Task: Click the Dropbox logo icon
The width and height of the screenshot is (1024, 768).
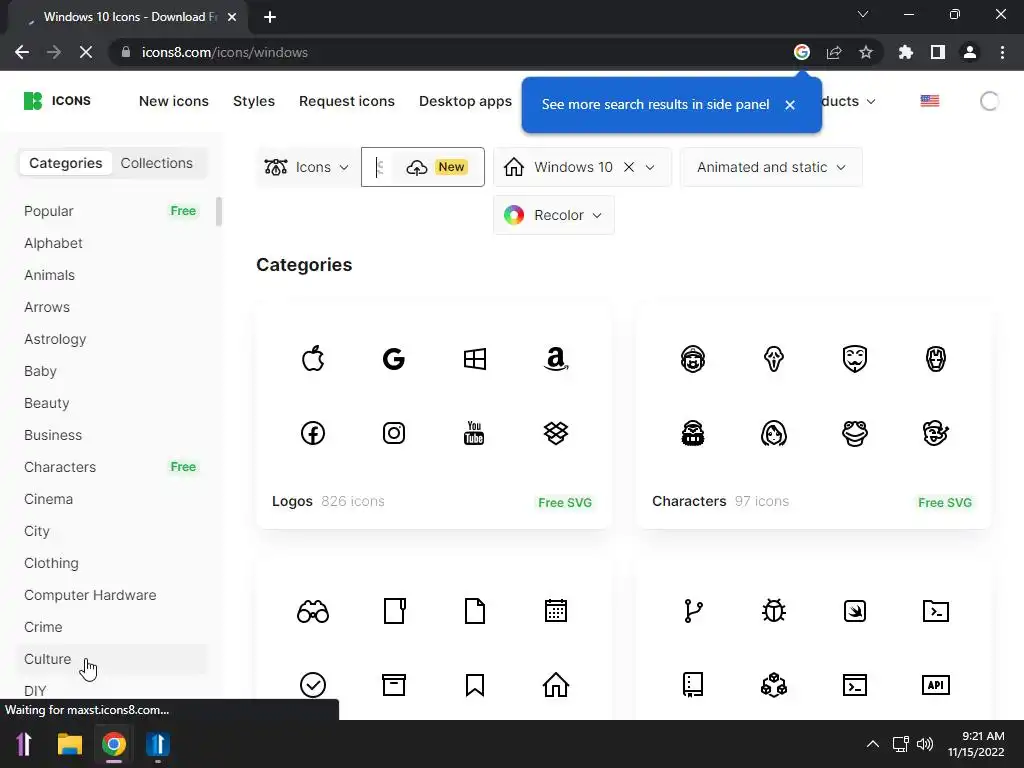Action: pyautogui.click(x=556, y=433)
